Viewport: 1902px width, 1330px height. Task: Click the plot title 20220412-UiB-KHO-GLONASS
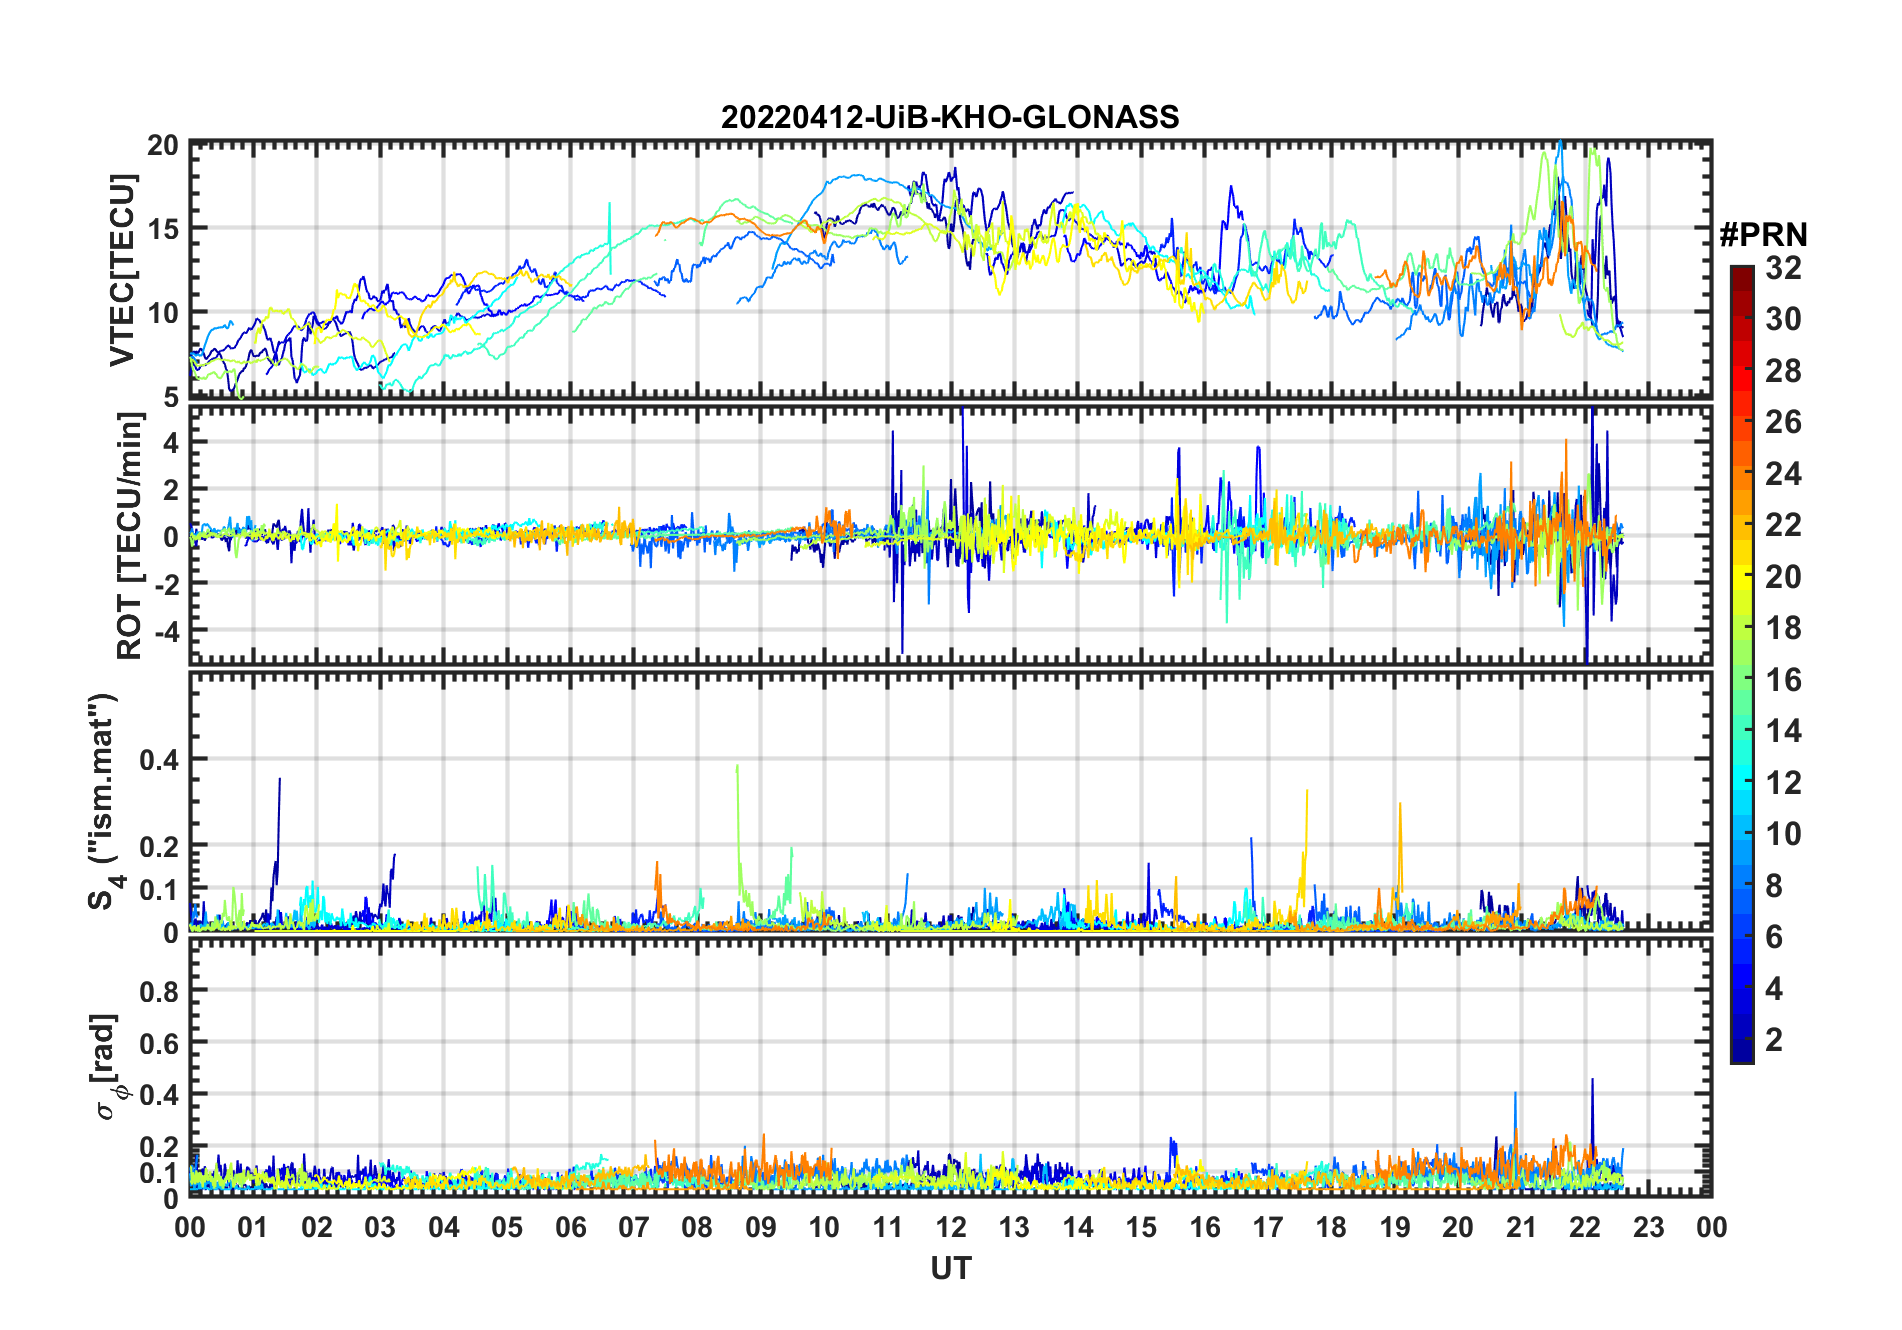coord(950,117)
